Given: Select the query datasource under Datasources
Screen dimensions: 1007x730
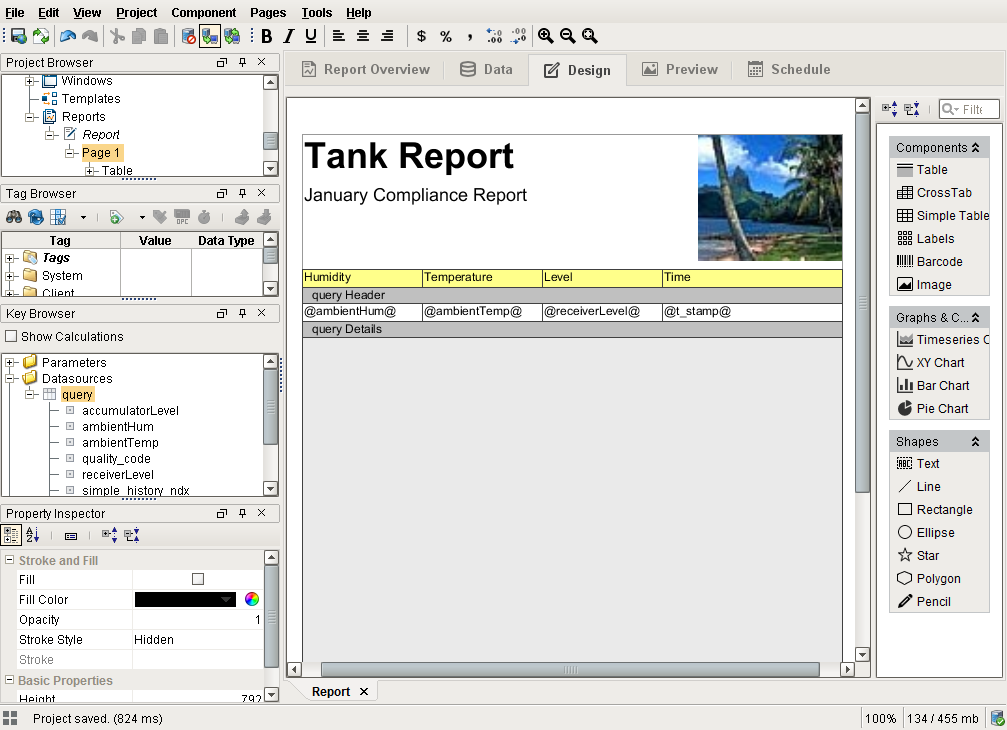Looking at the screenshot, I should tap(77, 394).
